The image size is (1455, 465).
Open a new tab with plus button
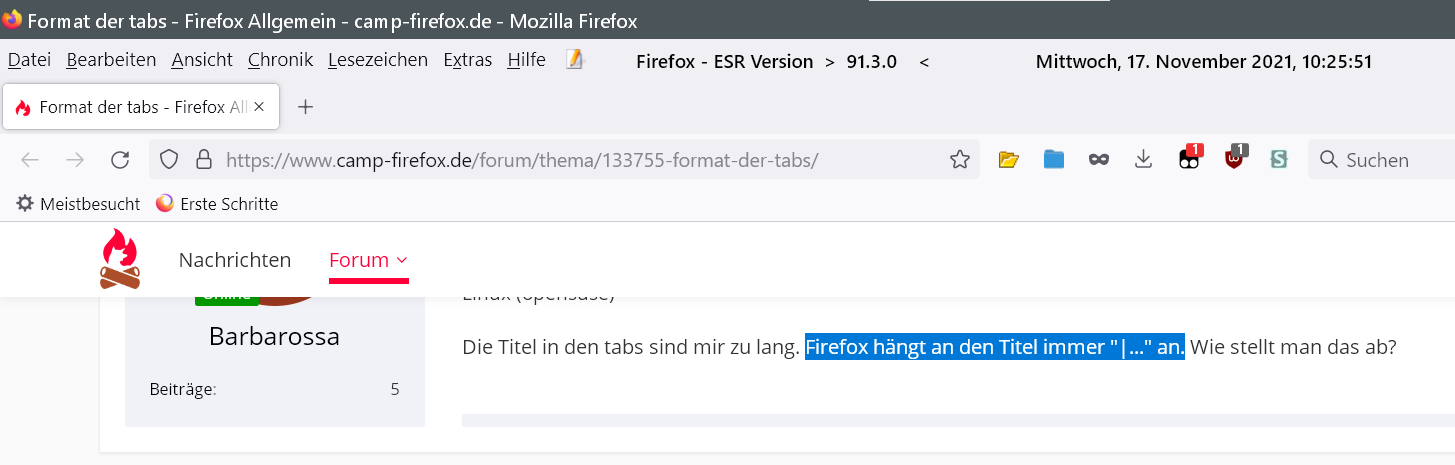click(x=306, y=108)
